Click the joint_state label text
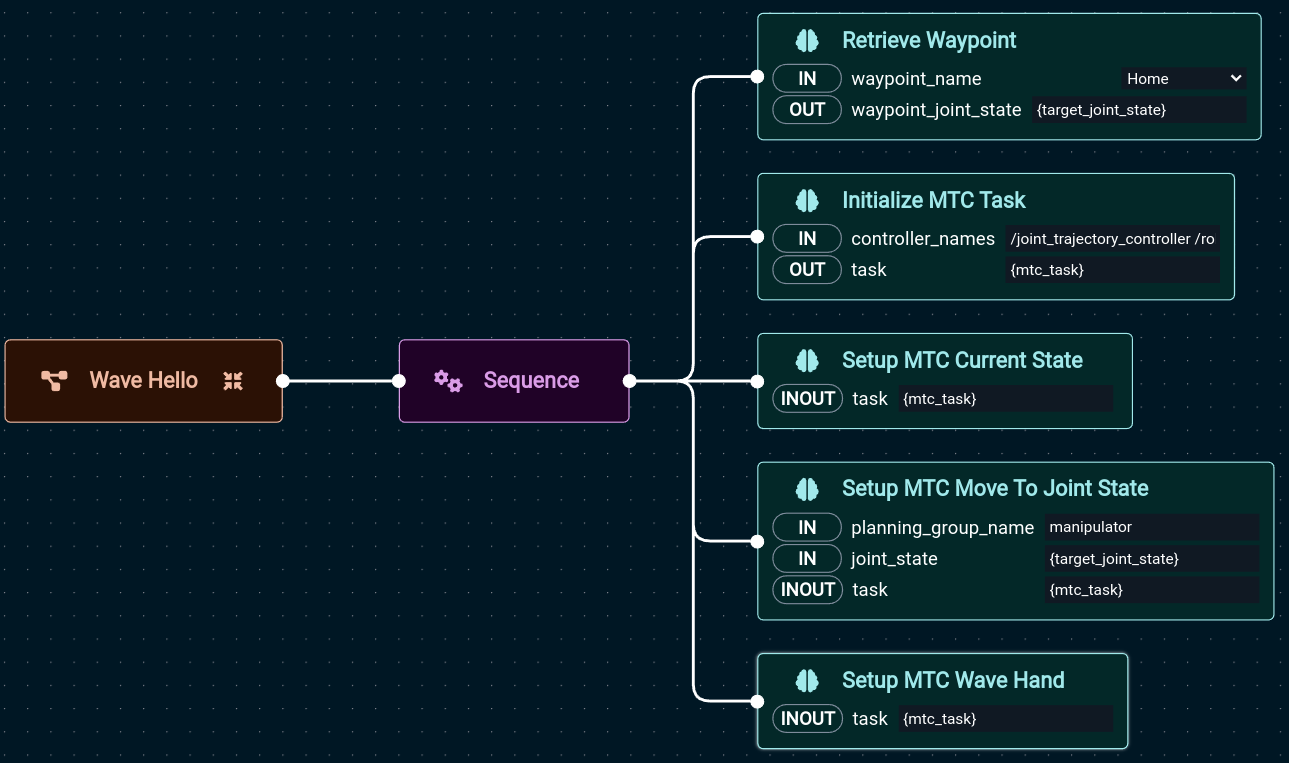The width and height of the screenshot is (1289, 763). click(894, 559)
